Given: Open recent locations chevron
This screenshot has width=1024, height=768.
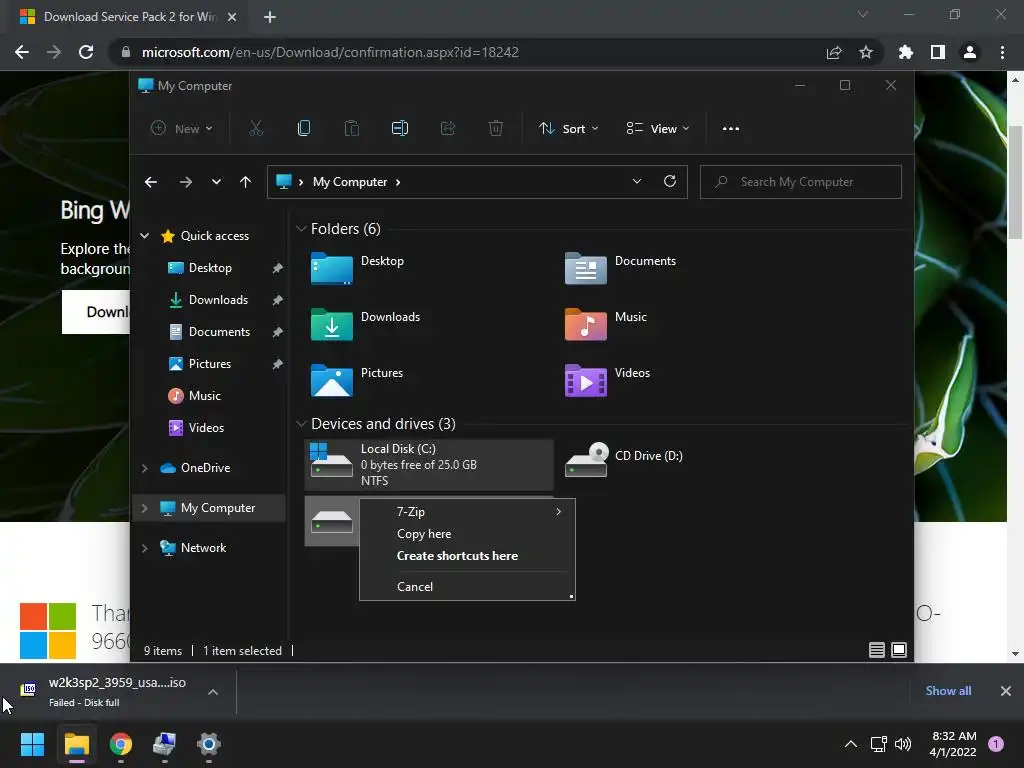Looking at the screenshot, I should pos(216,182).
